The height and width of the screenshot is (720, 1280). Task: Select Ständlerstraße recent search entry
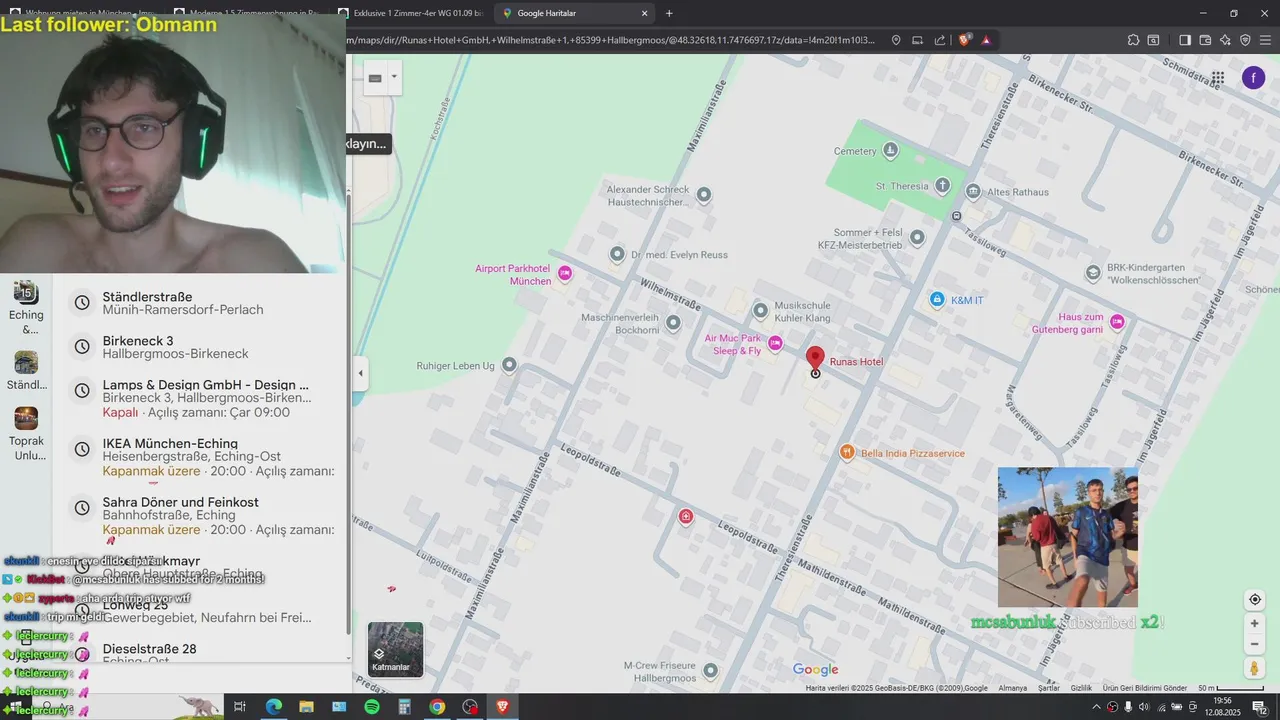[x=201, y=303]
